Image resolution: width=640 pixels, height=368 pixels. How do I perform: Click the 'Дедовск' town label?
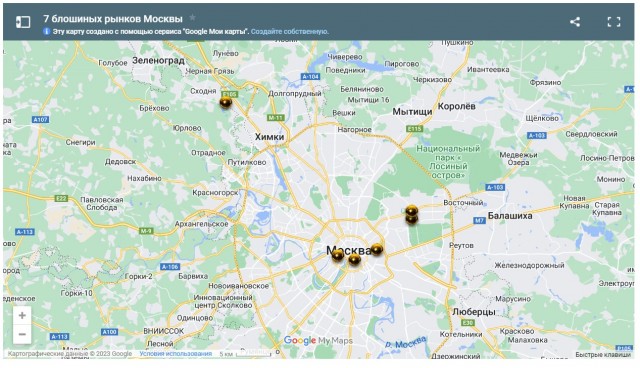click(120, 162)
